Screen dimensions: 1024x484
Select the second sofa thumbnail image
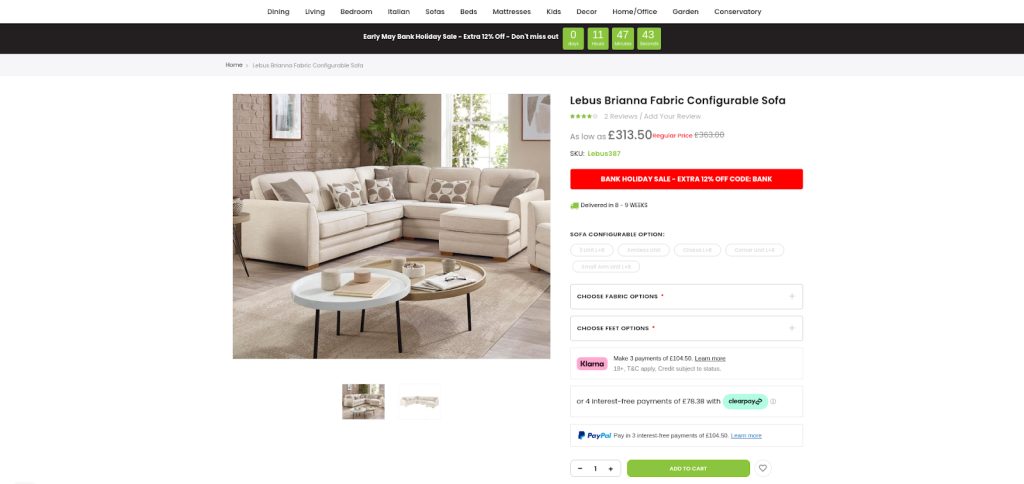(419, 402)
